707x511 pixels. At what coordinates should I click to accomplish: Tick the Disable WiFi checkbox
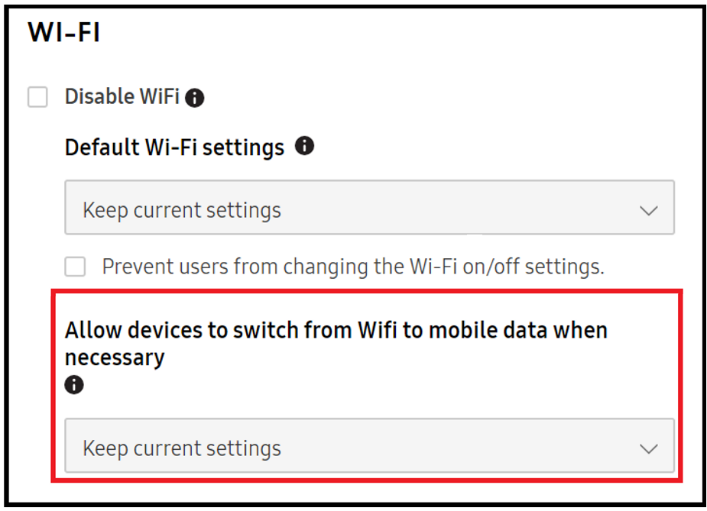click(37, 97)
